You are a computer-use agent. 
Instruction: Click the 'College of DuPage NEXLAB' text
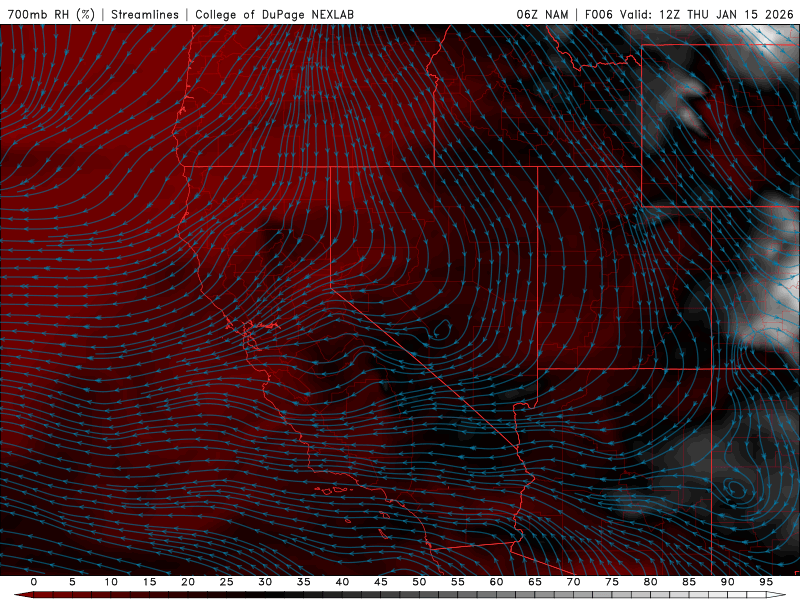pos(274,14)
